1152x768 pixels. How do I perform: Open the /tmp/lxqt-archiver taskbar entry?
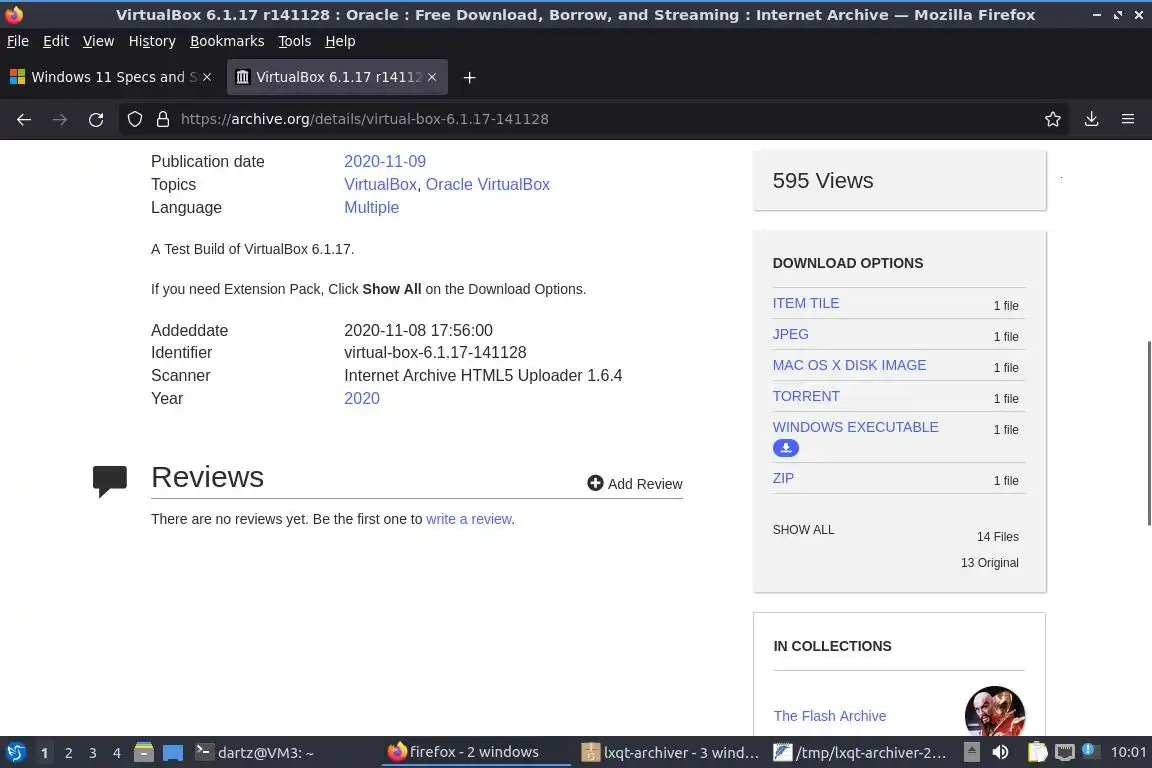pyautogui.click(x=860, y=753)
